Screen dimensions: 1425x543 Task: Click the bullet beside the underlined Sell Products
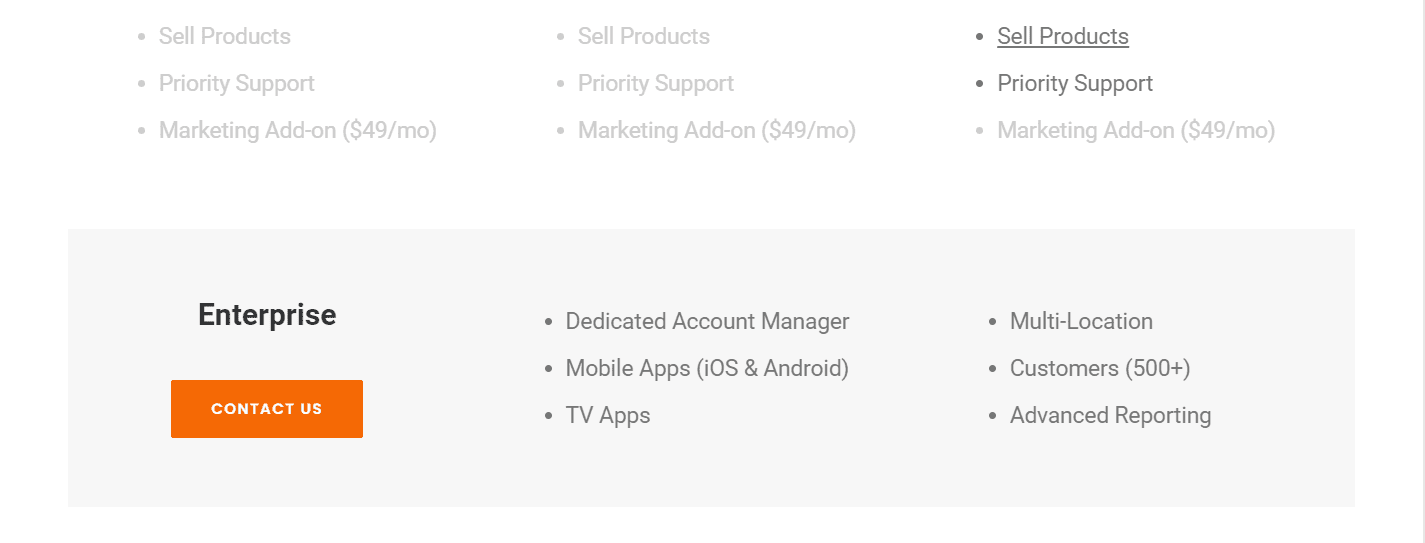[x=980, y=37]
